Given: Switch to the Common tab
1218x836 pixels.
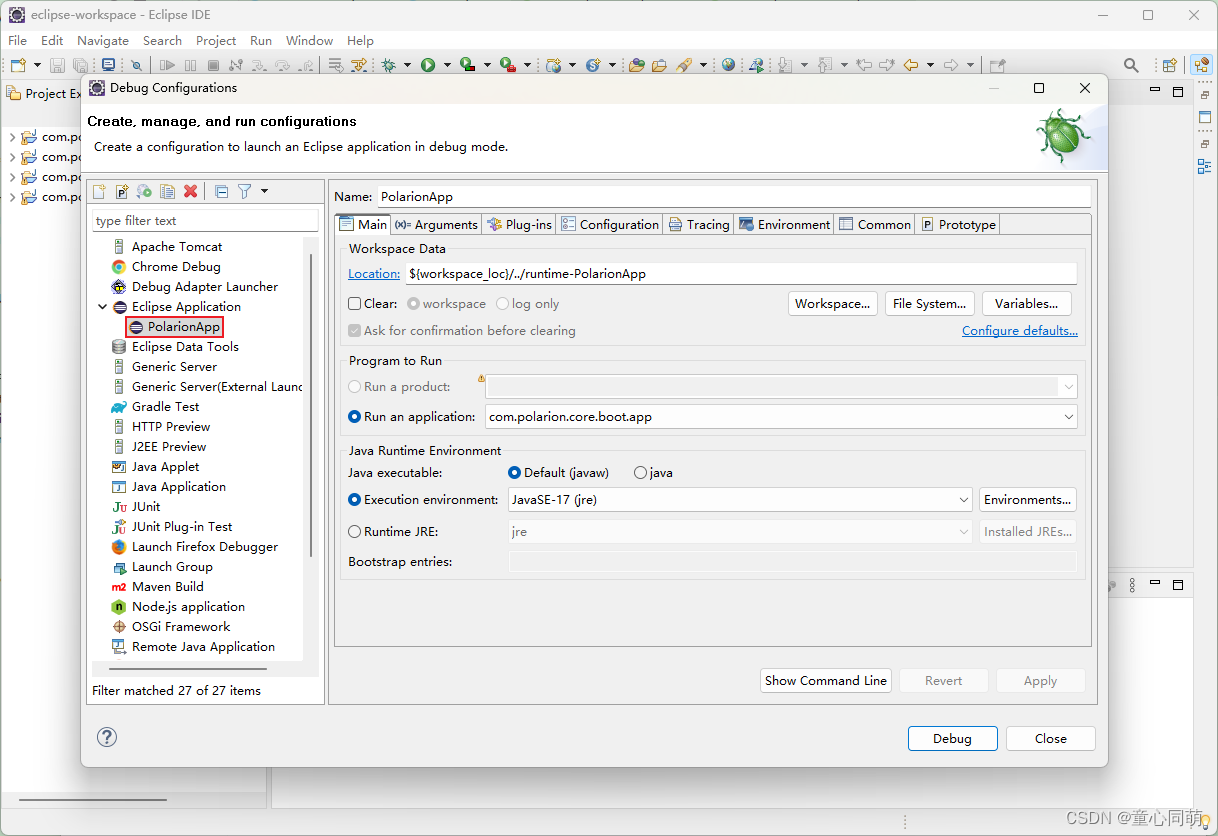Looking at the screenshot, I should tap(874, 224).
